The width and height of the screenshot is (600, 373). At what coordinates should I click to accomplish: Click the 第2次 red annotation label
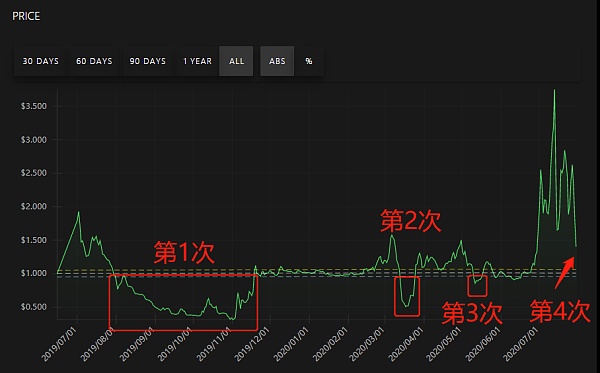pos(411,221)
